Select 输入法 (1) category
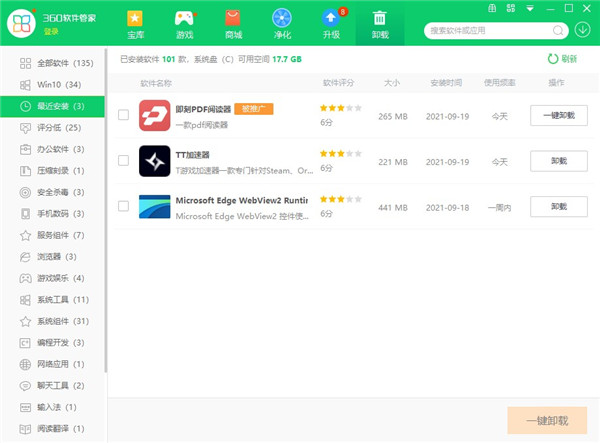Screen dimensions: 600x443 52,407
